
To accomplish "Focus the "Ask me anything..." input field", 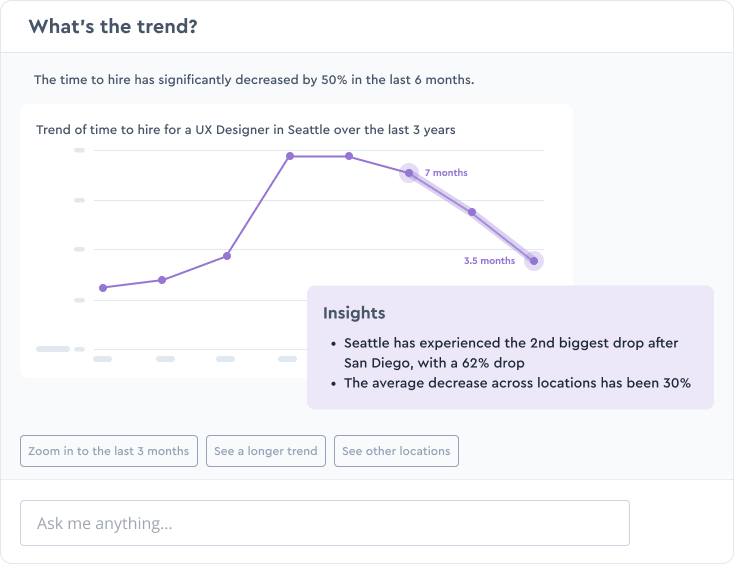I will click(x=325, y=523).
